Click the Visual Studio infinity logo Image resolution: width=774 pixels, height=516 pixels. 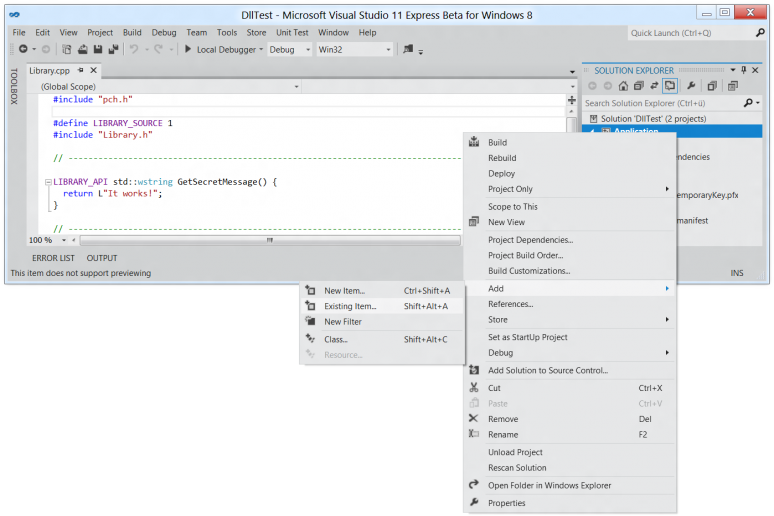point(14,15)
